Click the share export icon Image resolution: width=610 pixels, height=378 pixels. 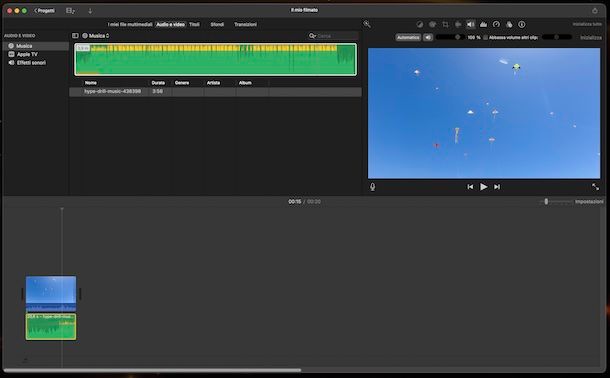[595, 10]
